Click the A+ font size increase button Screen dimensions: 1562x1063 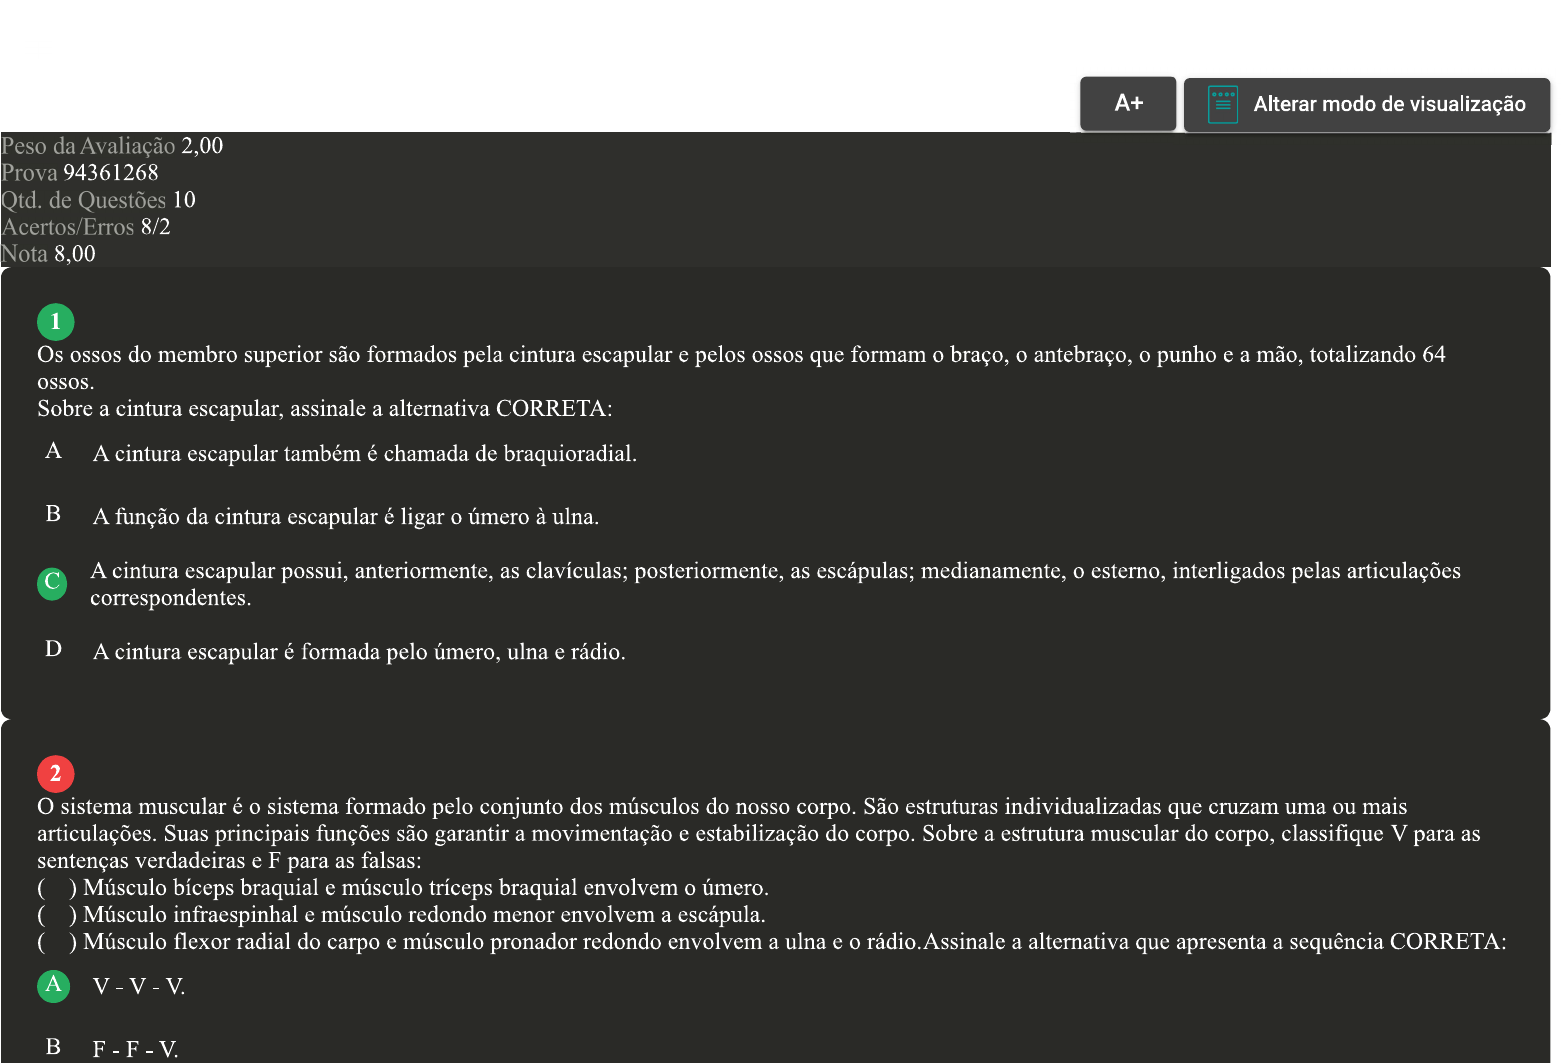point(1128,104)
